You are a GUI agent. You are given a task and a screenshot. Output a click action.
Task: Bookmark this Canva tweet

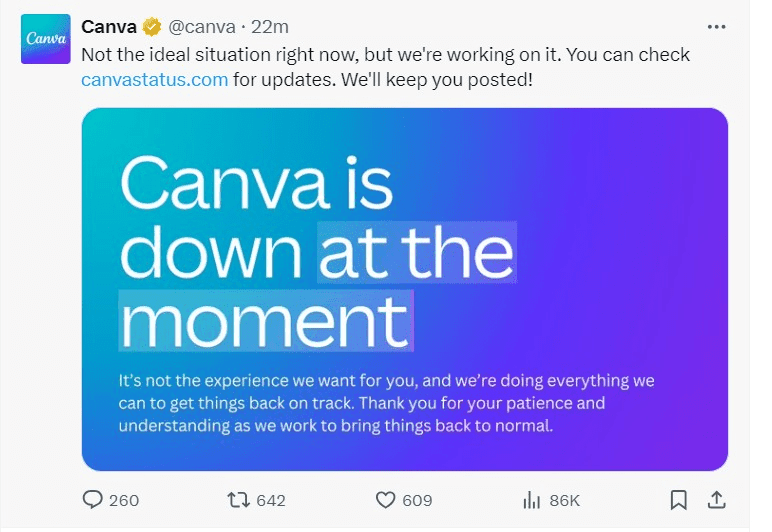coord(678,499)
